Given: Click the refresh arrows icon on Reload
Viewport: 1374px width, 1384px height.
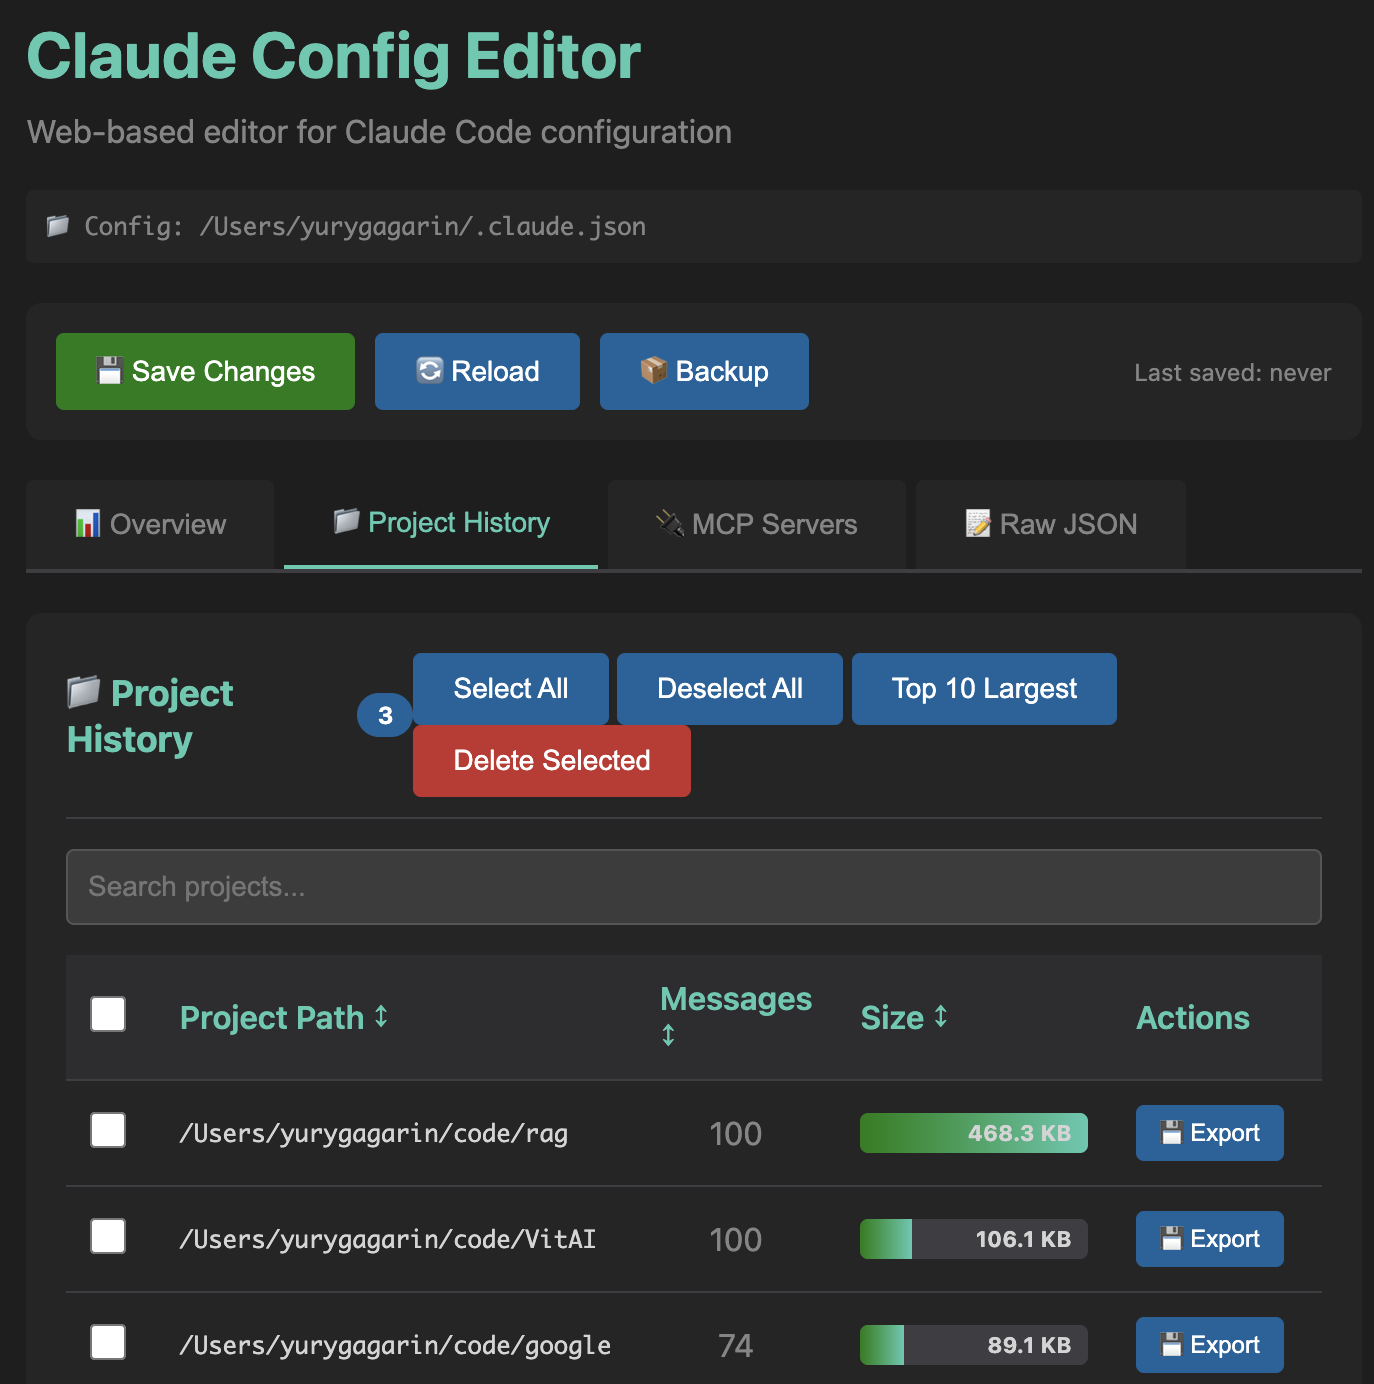Looking at the screenshot, I should coord(430,370).
